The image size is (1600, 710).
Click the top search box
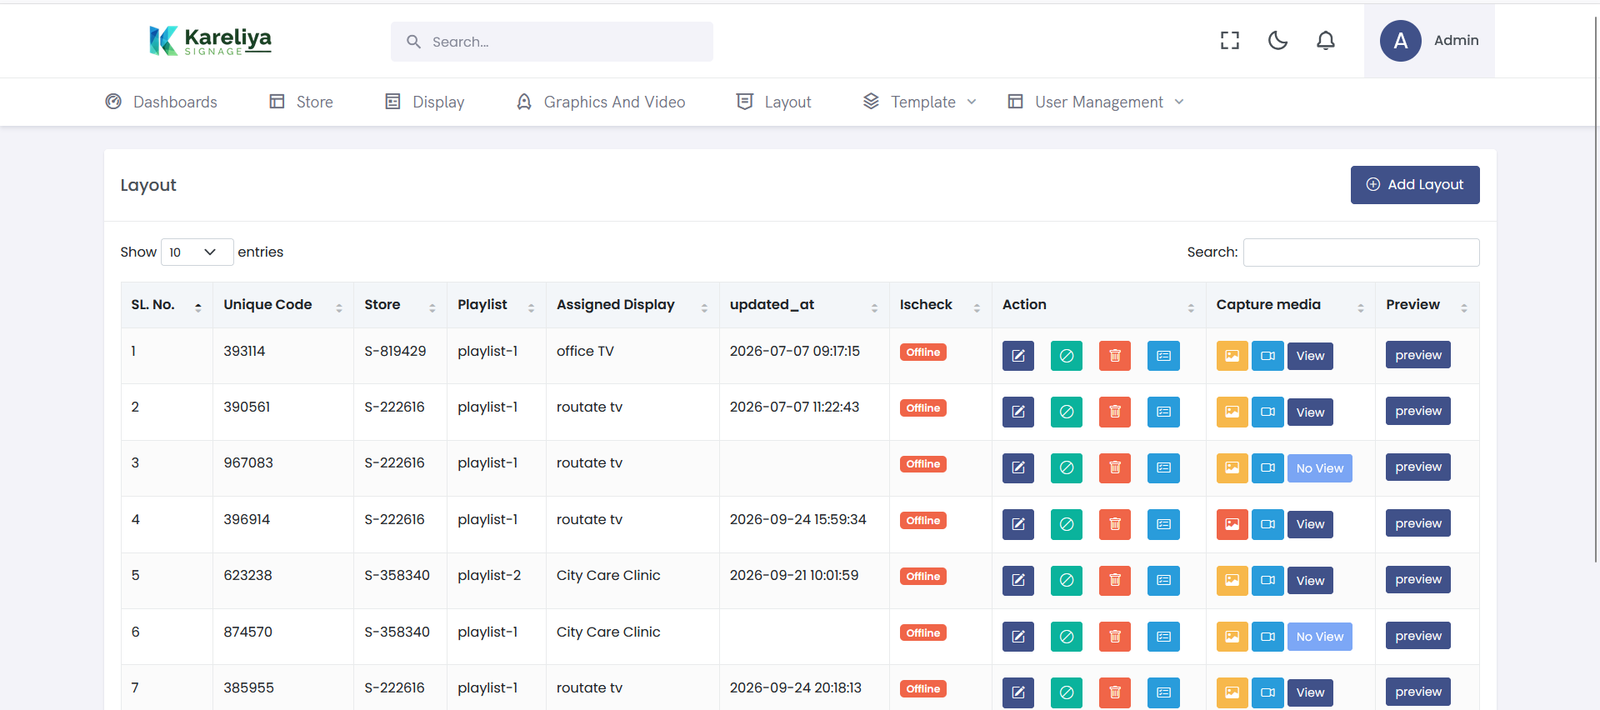(x=552, y=42)
